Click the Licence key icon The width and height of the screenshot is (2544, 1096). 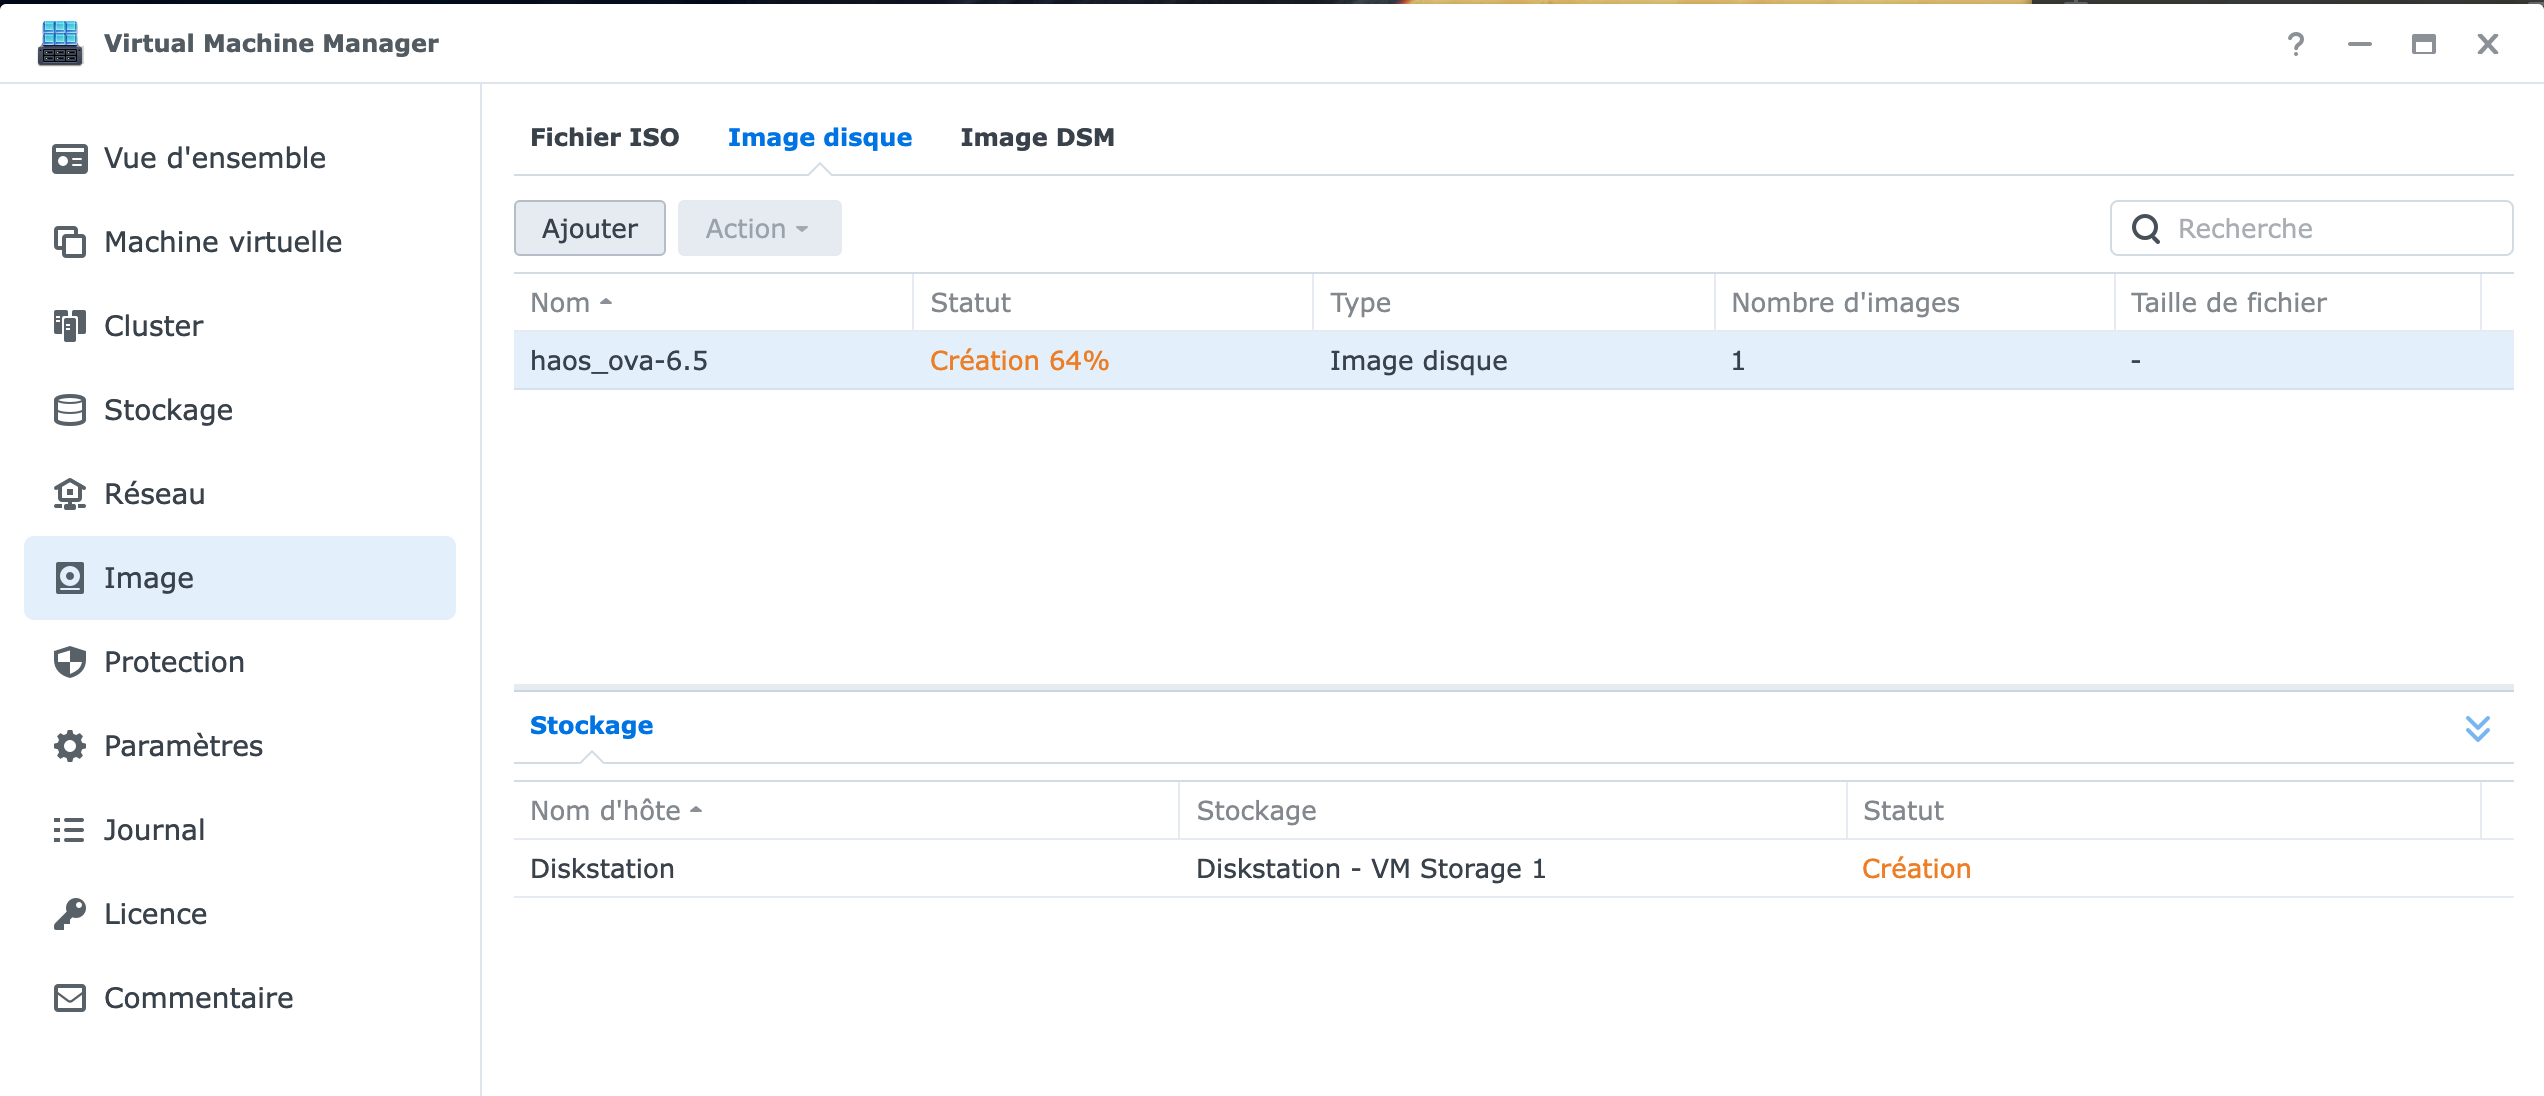tap(69, 914)
